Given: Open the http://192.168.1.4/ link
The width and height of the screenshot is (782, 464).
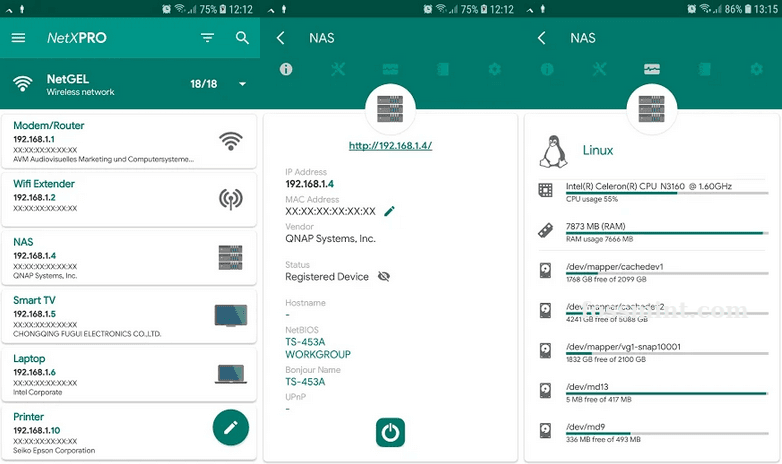Looking at the screenshot, I should tap(391, 146).
